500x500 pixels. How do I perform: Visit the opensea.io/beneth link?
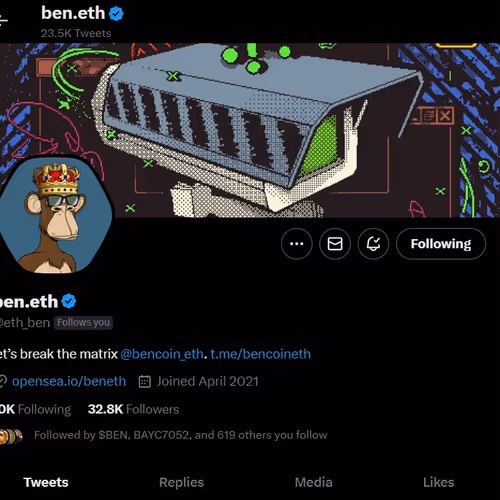tap(69, 381)
